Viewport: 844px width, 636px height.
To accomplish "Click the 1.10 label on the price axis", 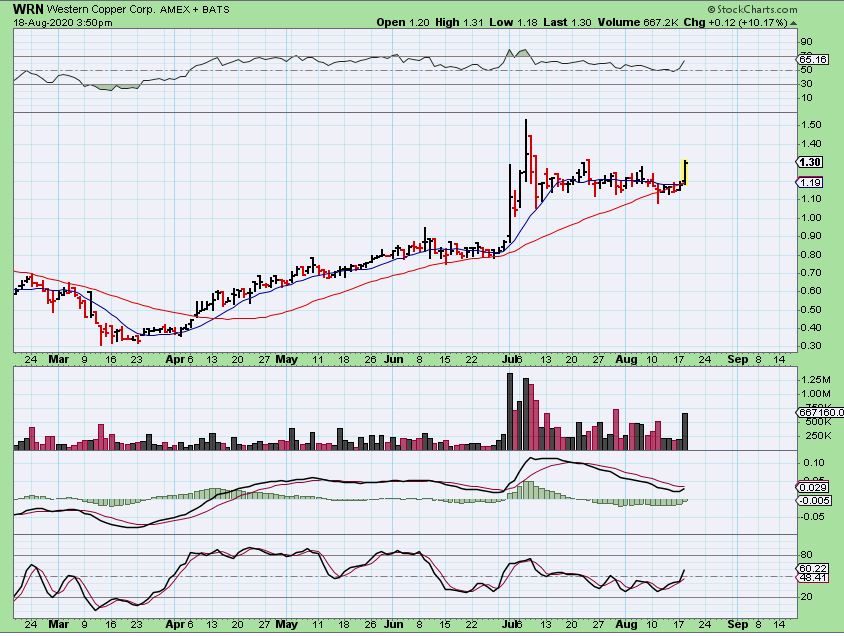I will pyautogui.click(x=811, y=199).
